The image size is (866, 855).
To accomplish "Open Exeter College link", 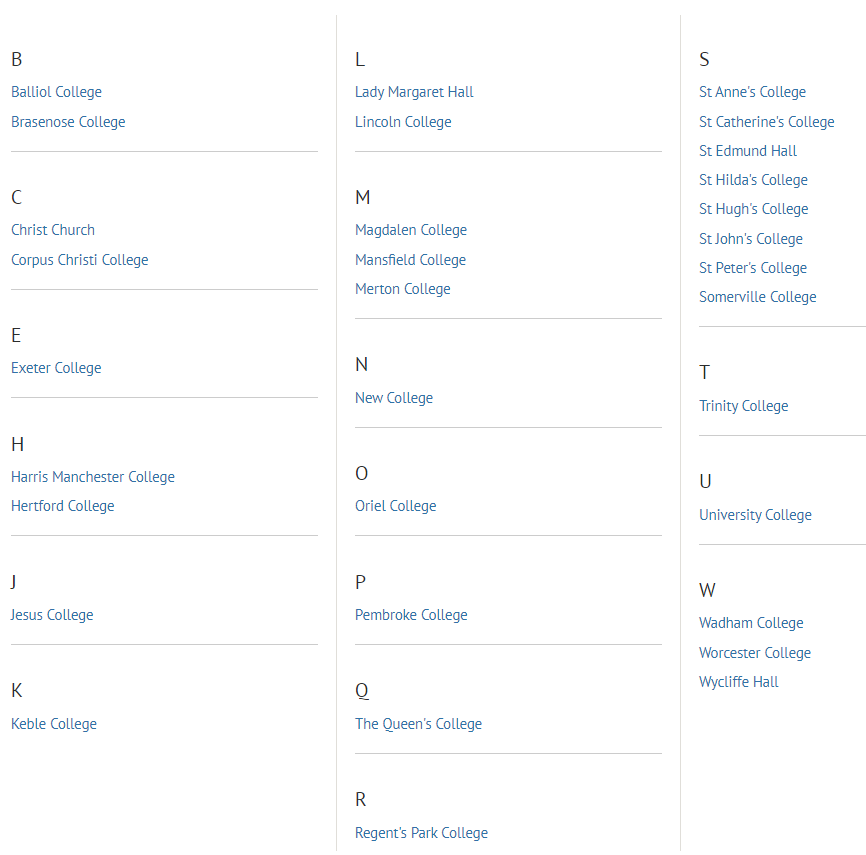I will (x=56, y=368).
